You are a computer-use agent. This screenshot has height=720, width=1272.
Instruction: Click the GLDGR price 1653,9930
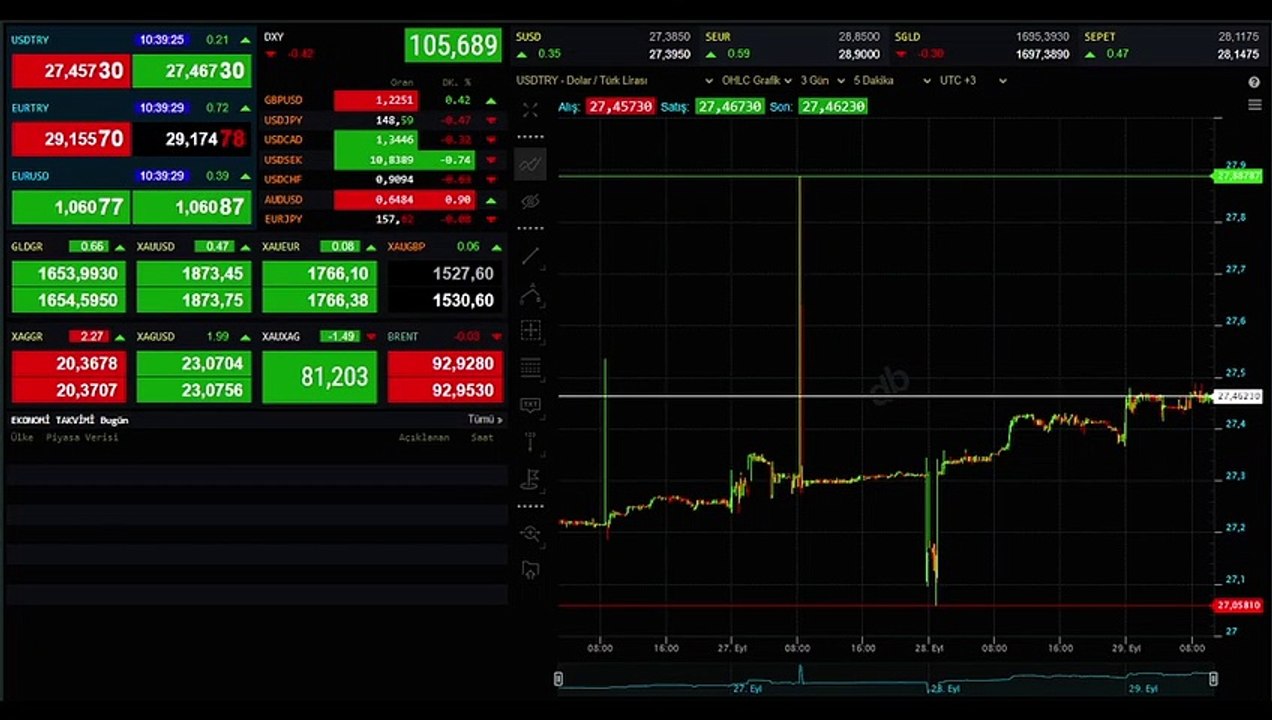click(69, 273)
